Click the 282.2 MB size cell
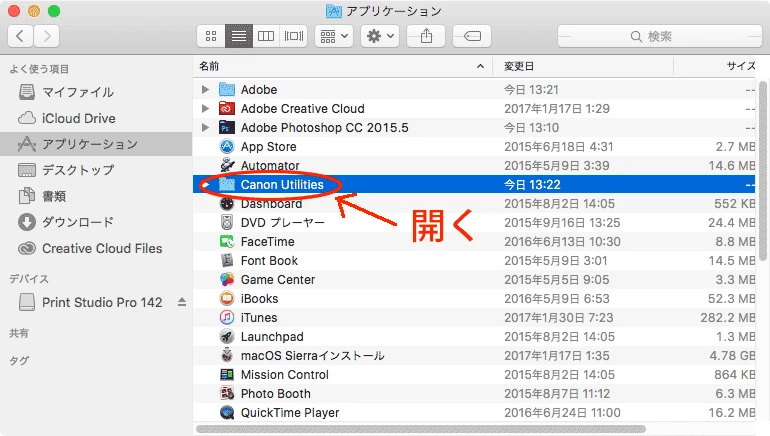 [728, 318]
